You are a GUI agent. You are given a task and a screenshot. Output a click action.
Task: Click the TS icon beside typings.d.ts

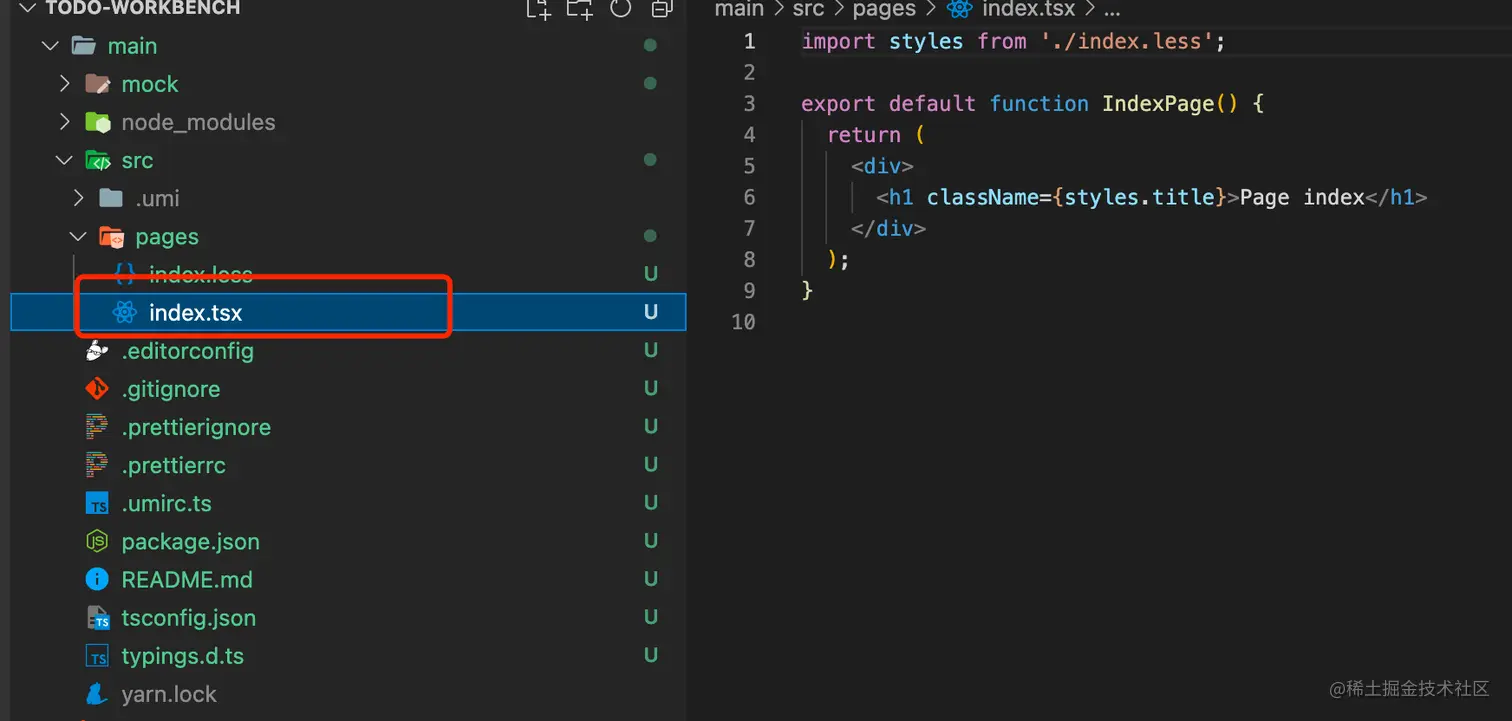click(97, 656)
